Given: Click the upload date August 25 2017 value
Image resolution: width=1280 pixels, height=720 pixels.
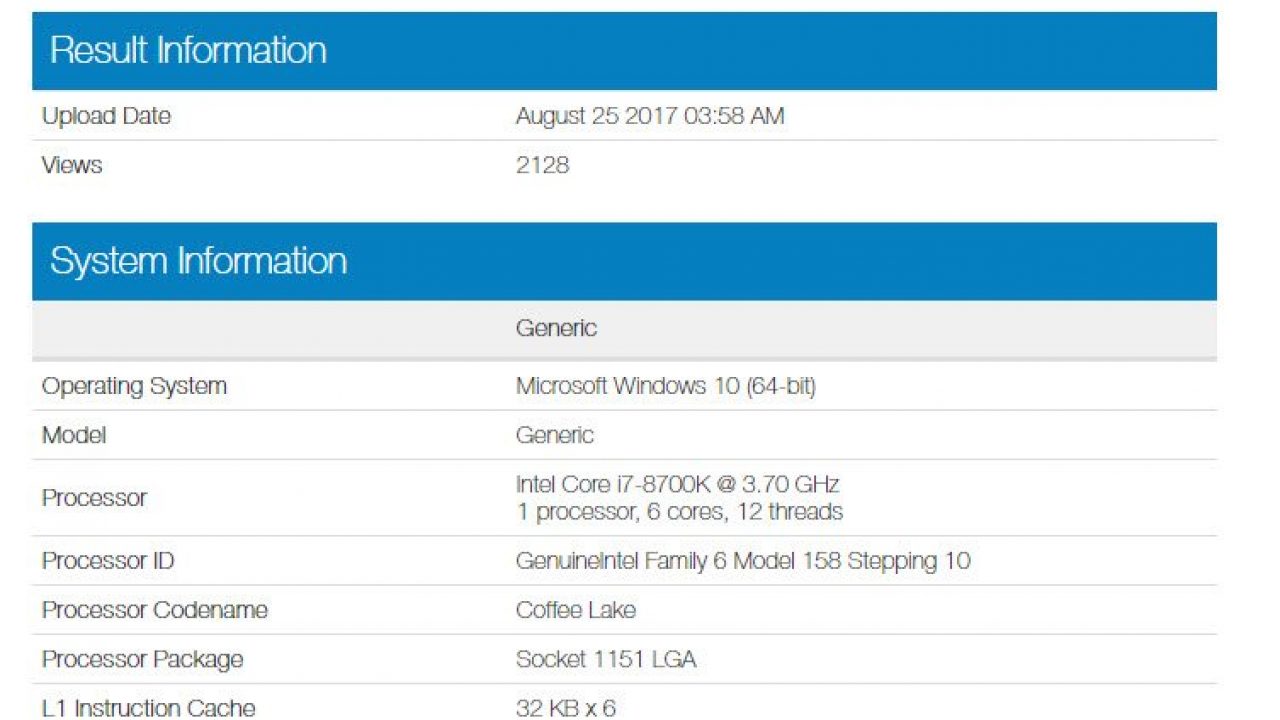Looking at the screenshot, I should 650,116.
